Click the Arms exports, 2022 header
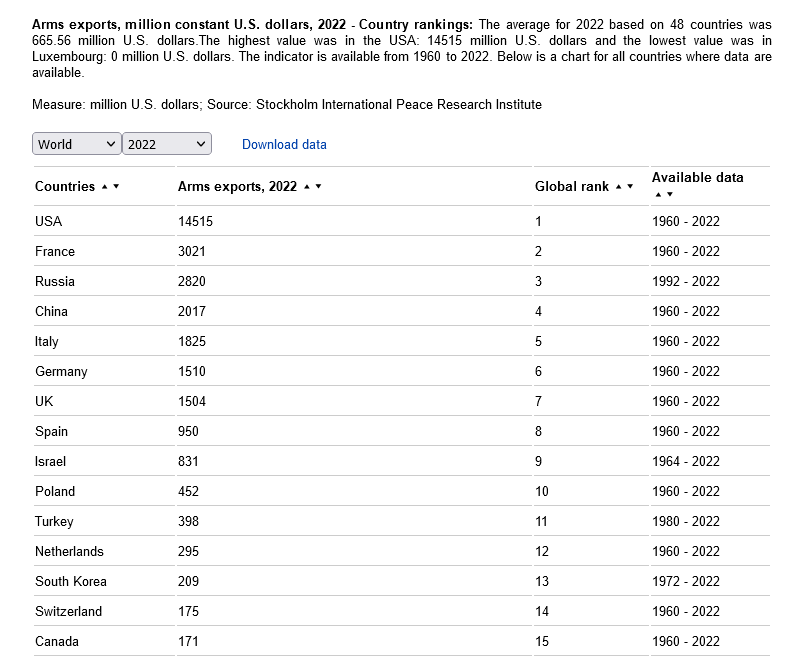This screenshot has height=663, width=811. point(237,186)
